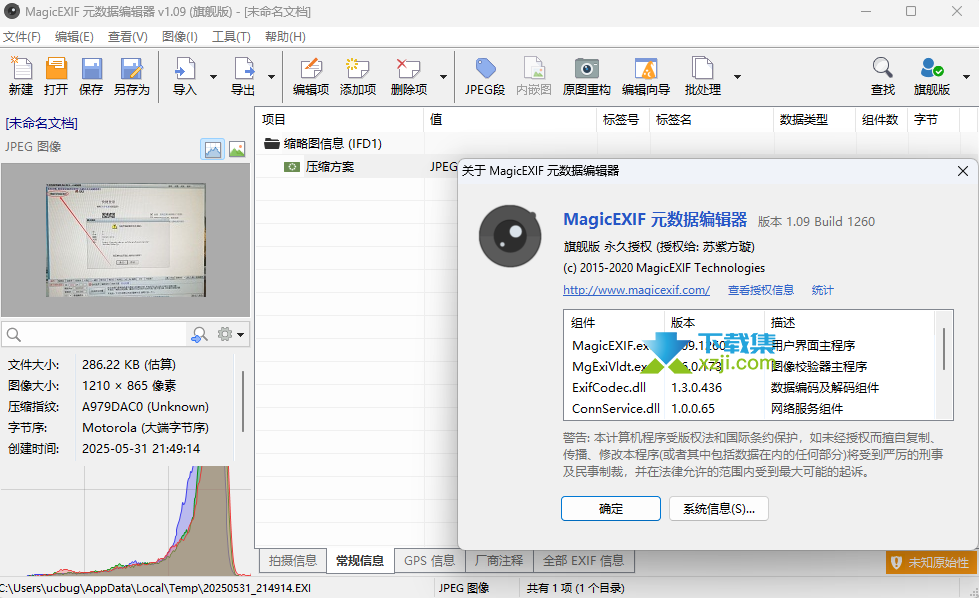This screenshot has width=979, height=598.
Task: Click the 未知原始性 shield status badge
Action: coord(931,562)
